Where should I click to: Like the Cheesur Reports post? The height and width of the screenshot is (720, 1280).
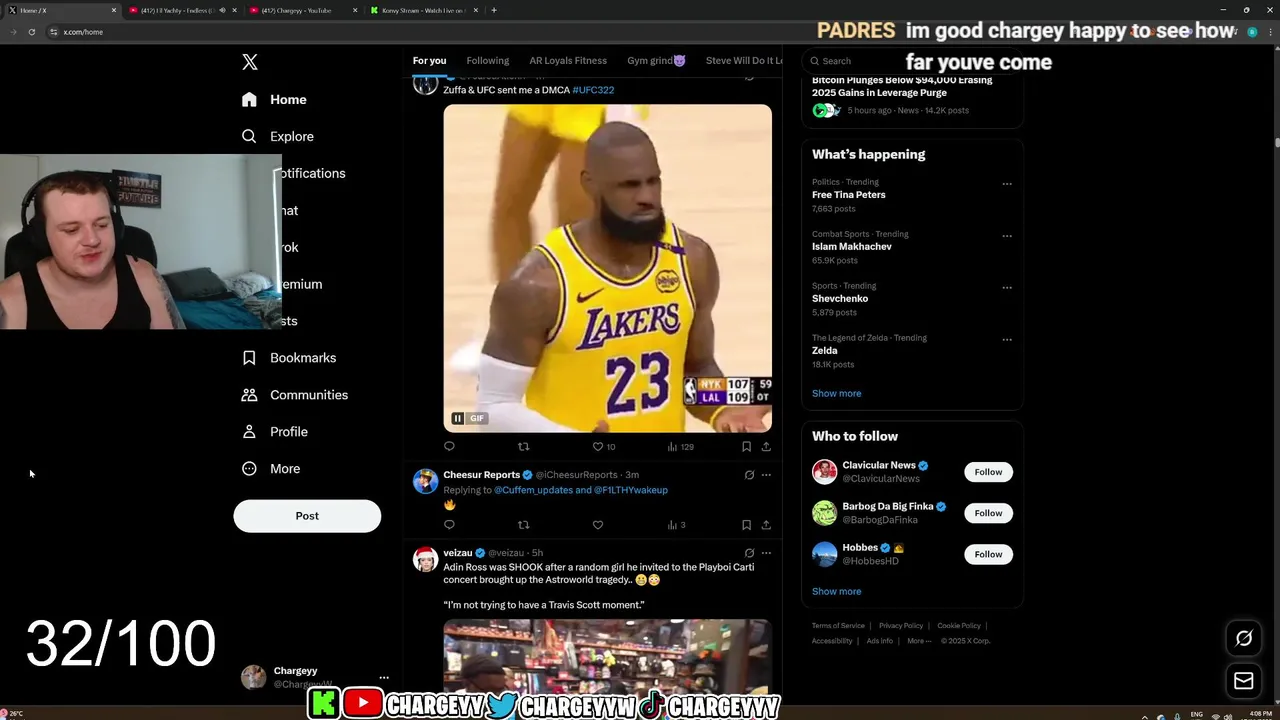(x=598, y=525)
